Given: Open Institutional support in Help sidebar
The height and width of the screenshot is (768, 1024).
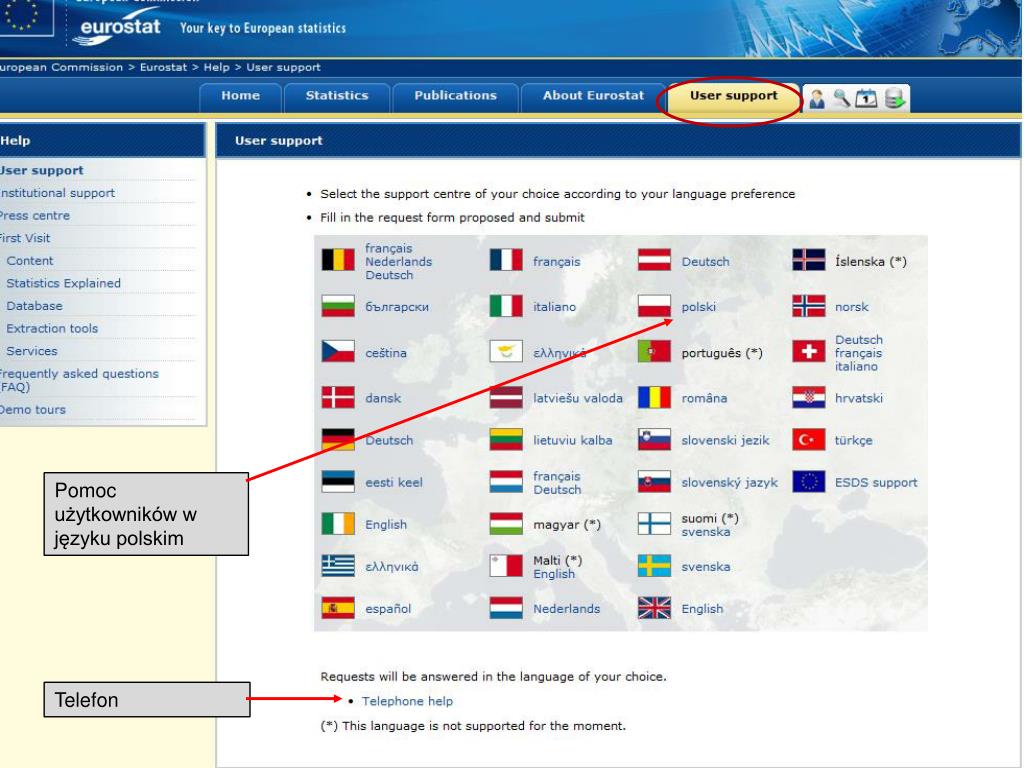Looking at the screenshot, I should pyautogui.click(x=57, y=193).
